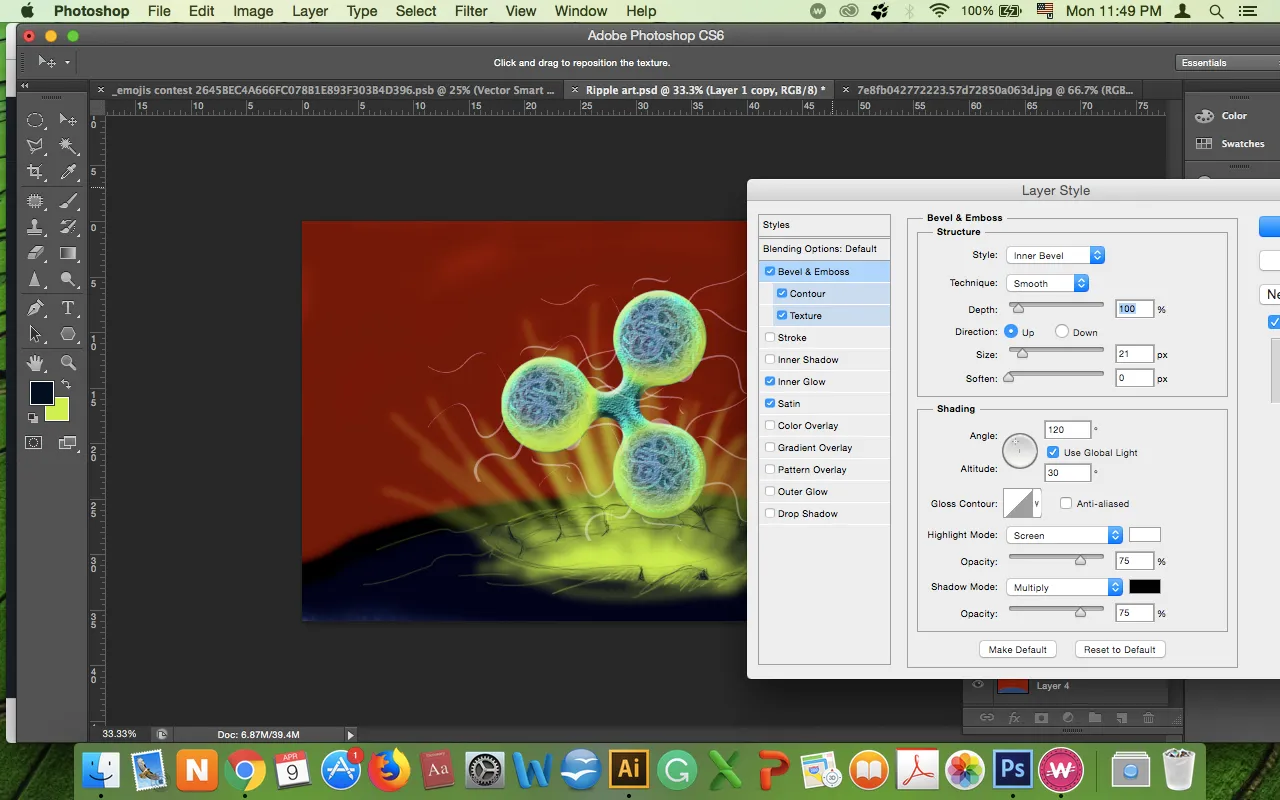Select the Polygonal Lasso tool
Screen dimensions: 1280x800
35,147
